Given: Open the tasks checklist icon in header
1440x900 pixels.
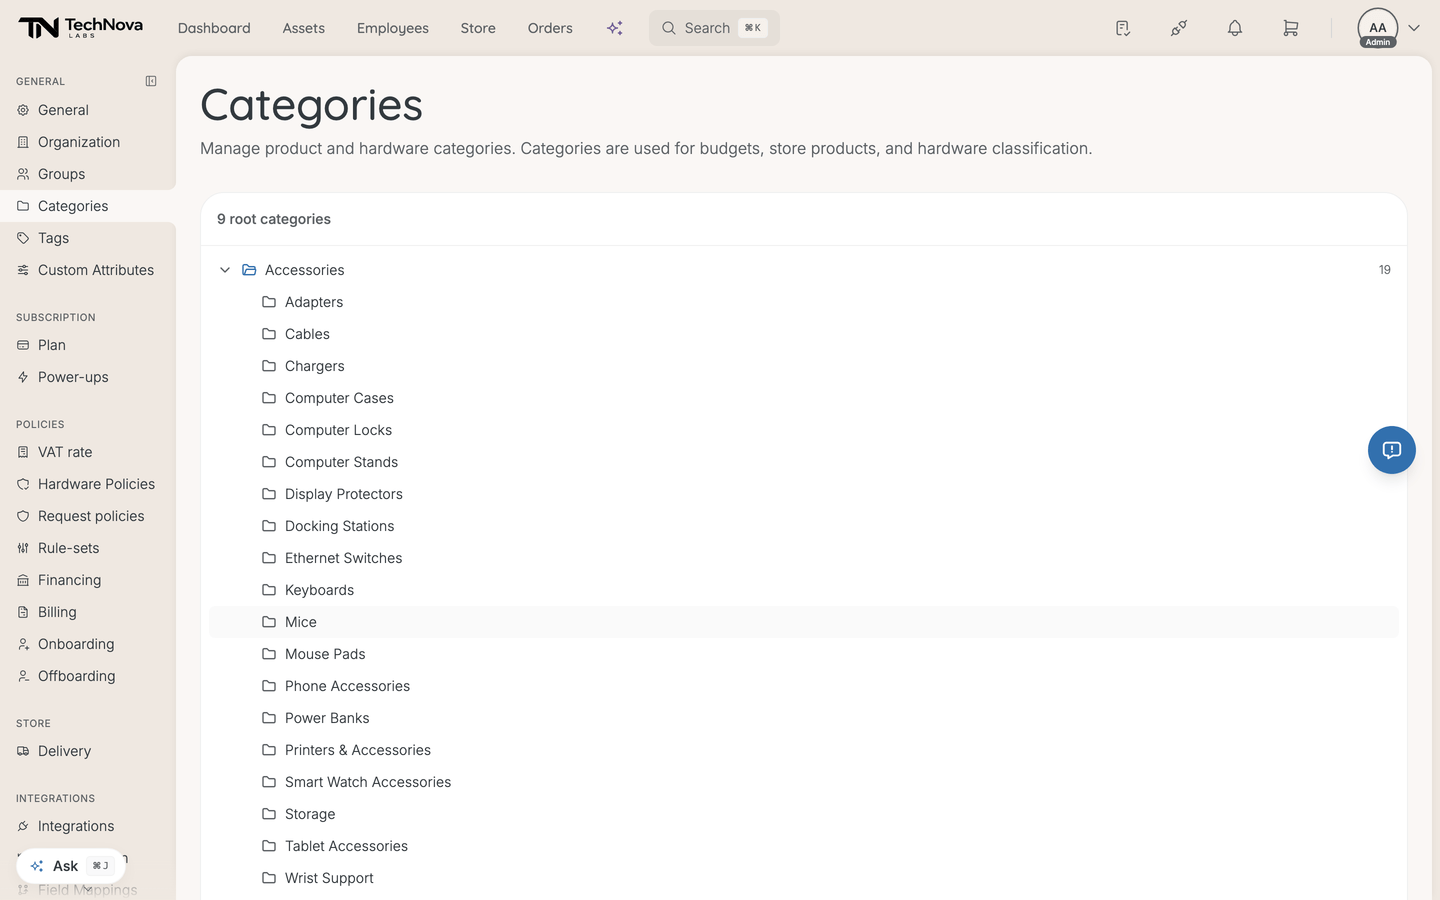Looking at the screenshot, I should point(1123,28).
